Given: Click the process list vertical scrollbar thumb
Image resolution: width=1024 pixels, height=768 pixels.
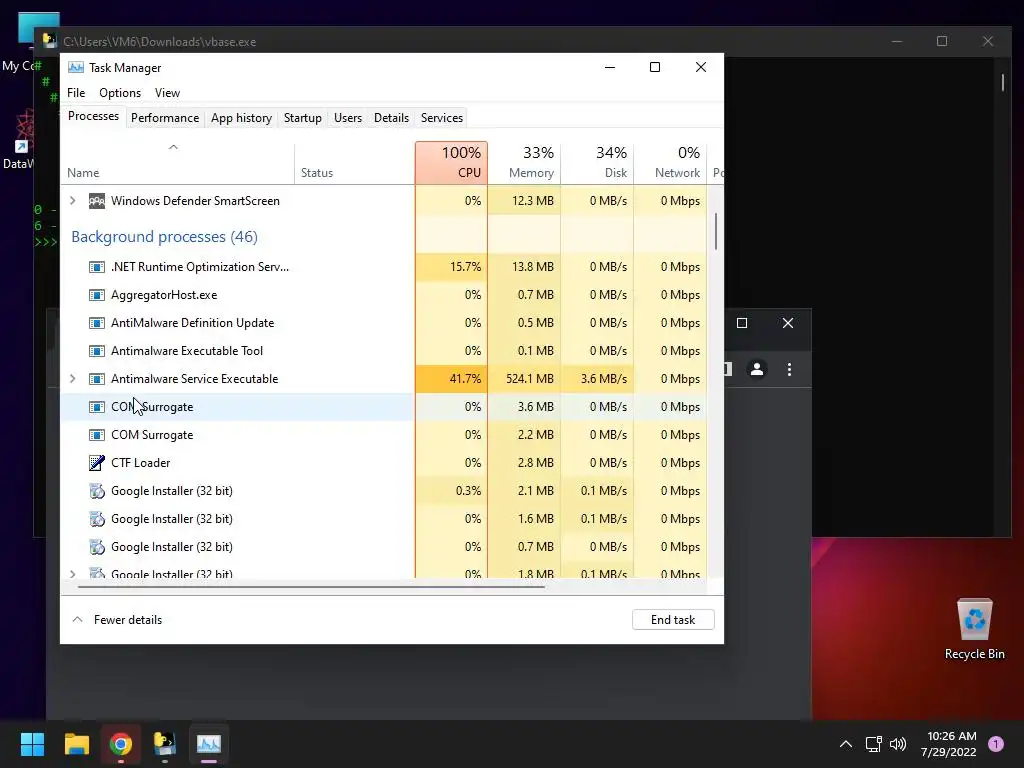Looking at the screenshot, I should click(716, 231).
